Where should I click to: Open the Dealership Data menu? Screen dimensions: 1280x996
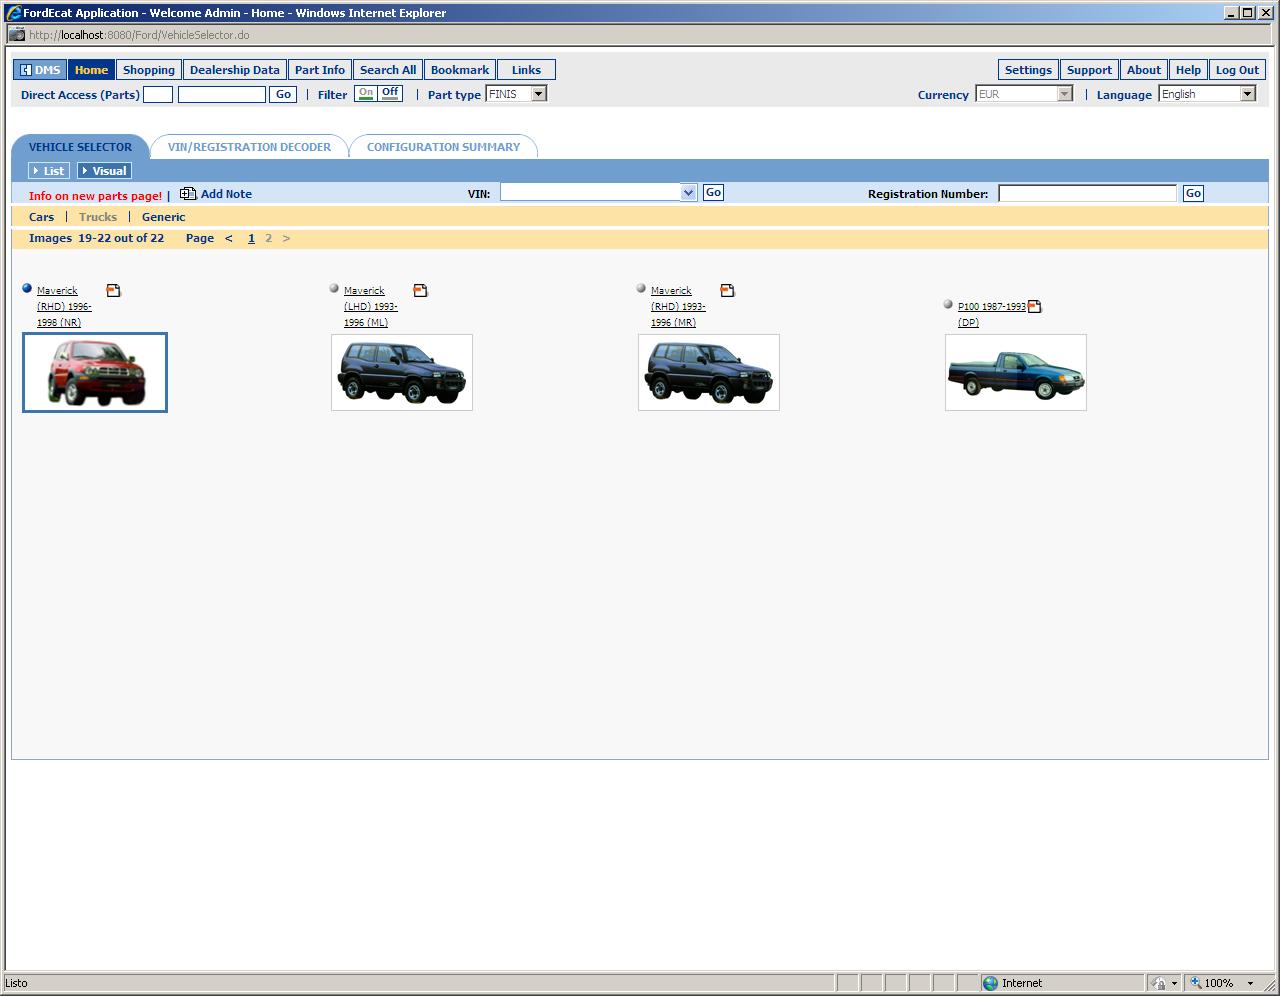point(235,70)
